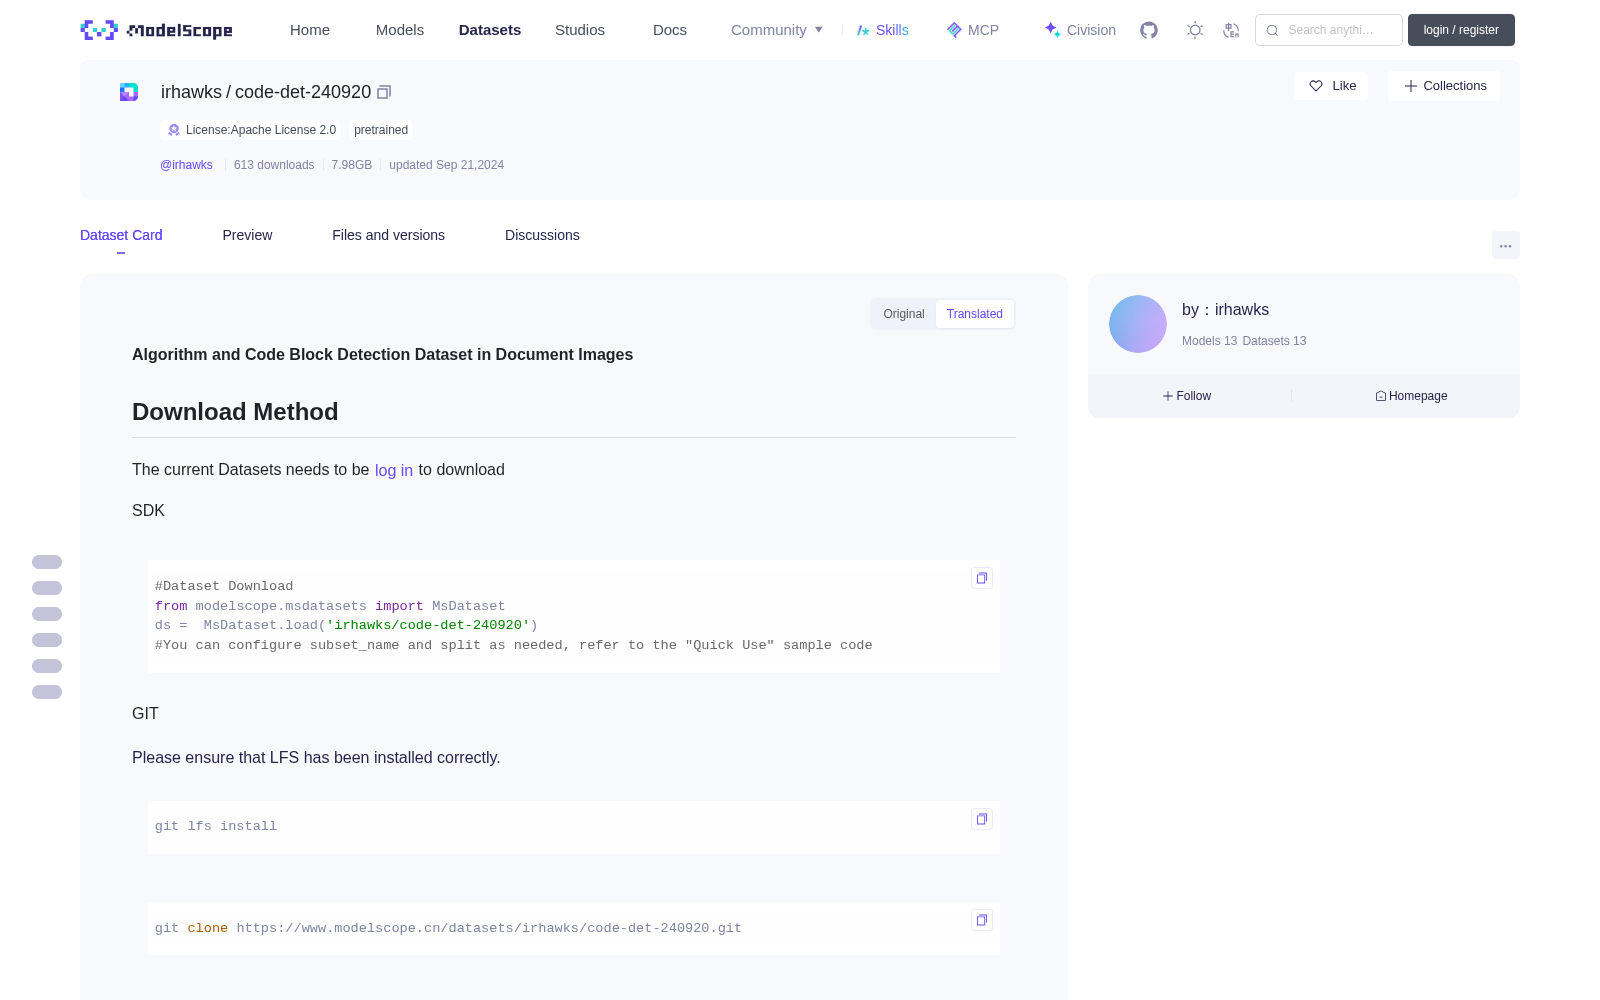1600x1000 pixels.
Task: Copy the git lfs install command
Action: coord(982,819)
